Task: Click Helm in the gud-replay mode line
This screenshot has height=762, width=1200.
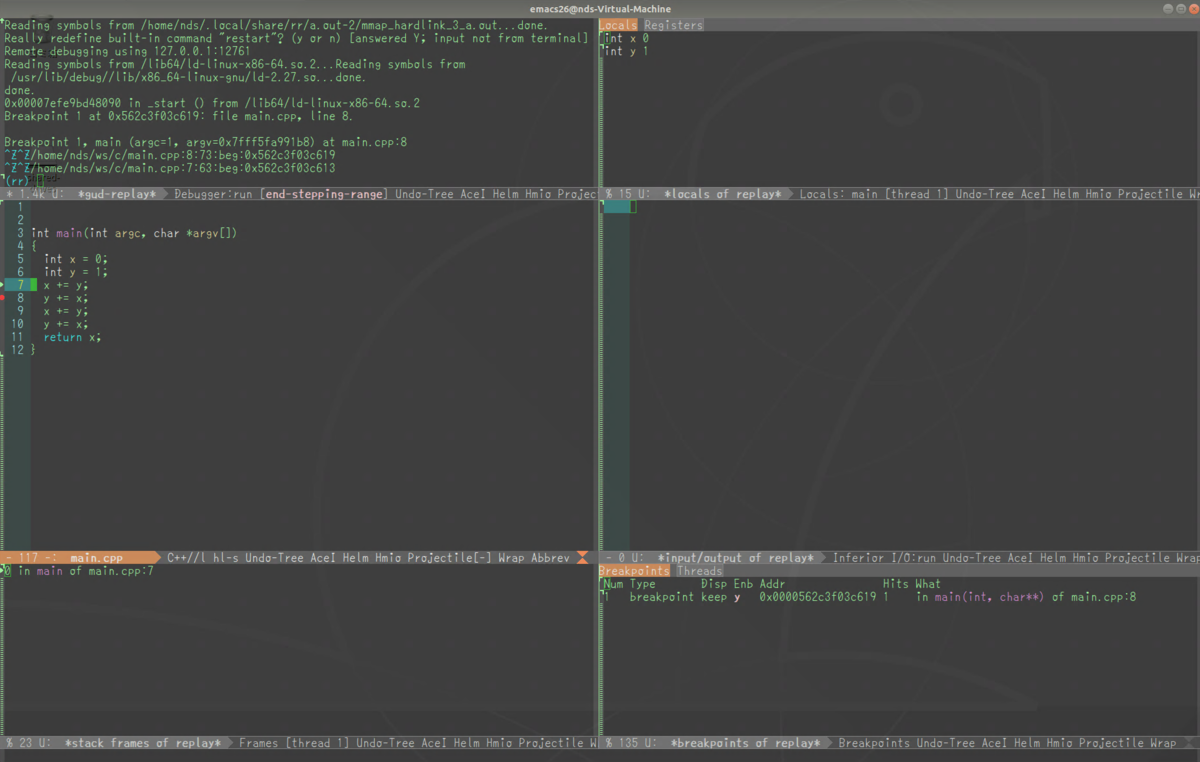Action: [505, 194]
